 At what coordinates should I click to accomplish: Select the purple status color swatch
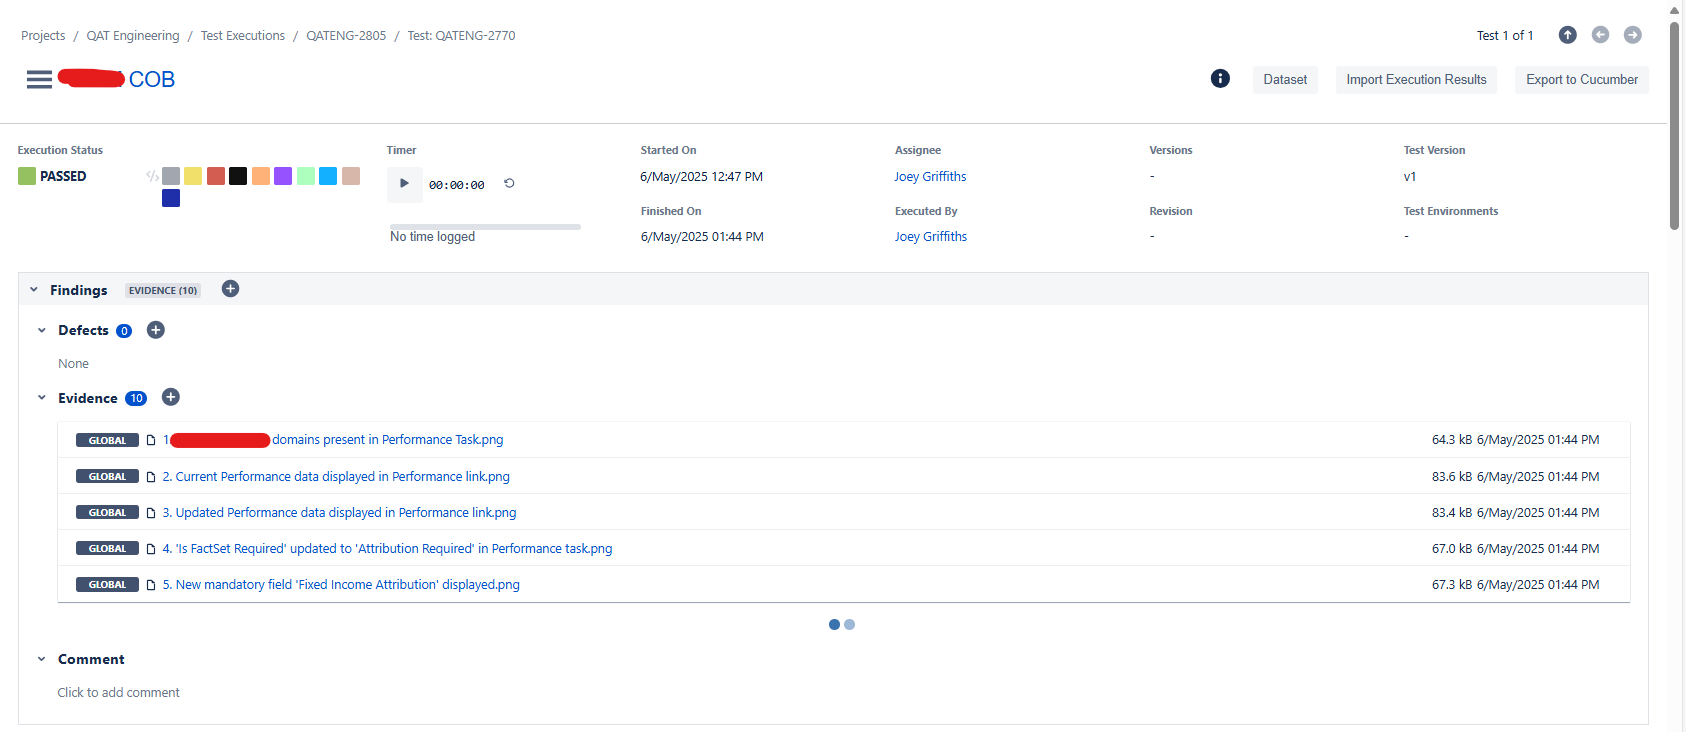283,176
